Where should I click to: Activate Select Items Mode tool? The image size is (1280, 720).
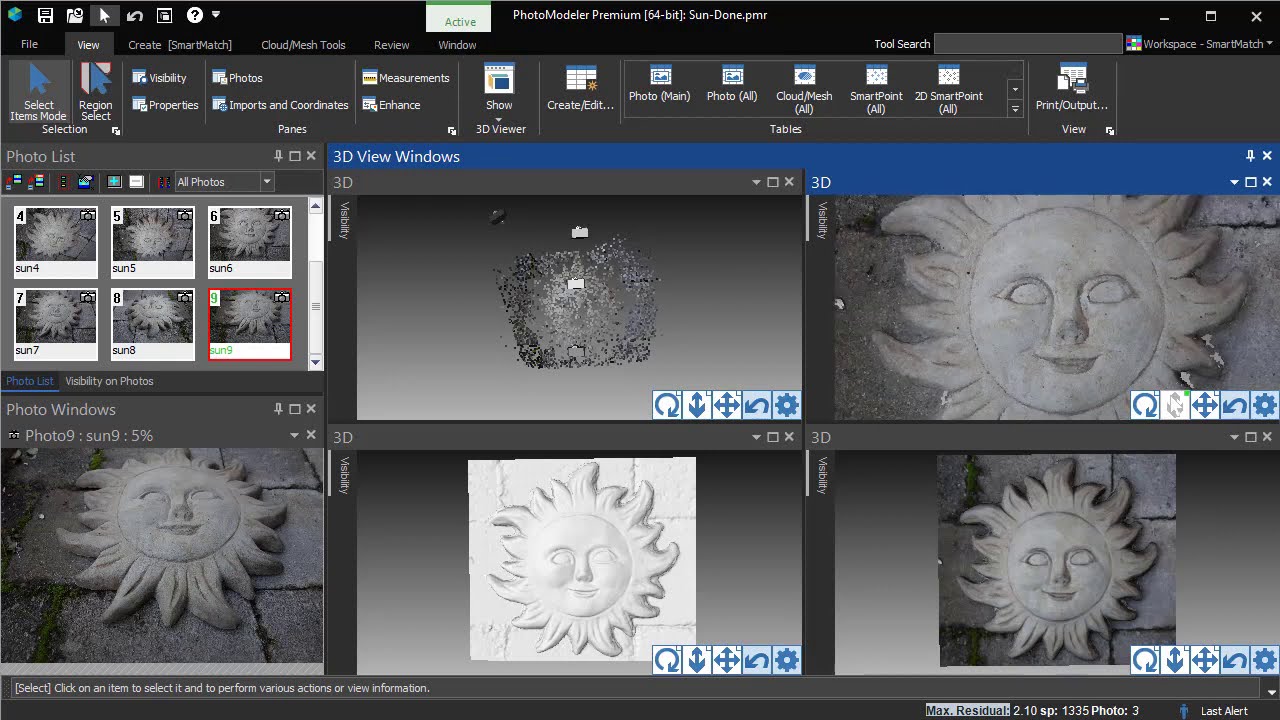(39, 92)
